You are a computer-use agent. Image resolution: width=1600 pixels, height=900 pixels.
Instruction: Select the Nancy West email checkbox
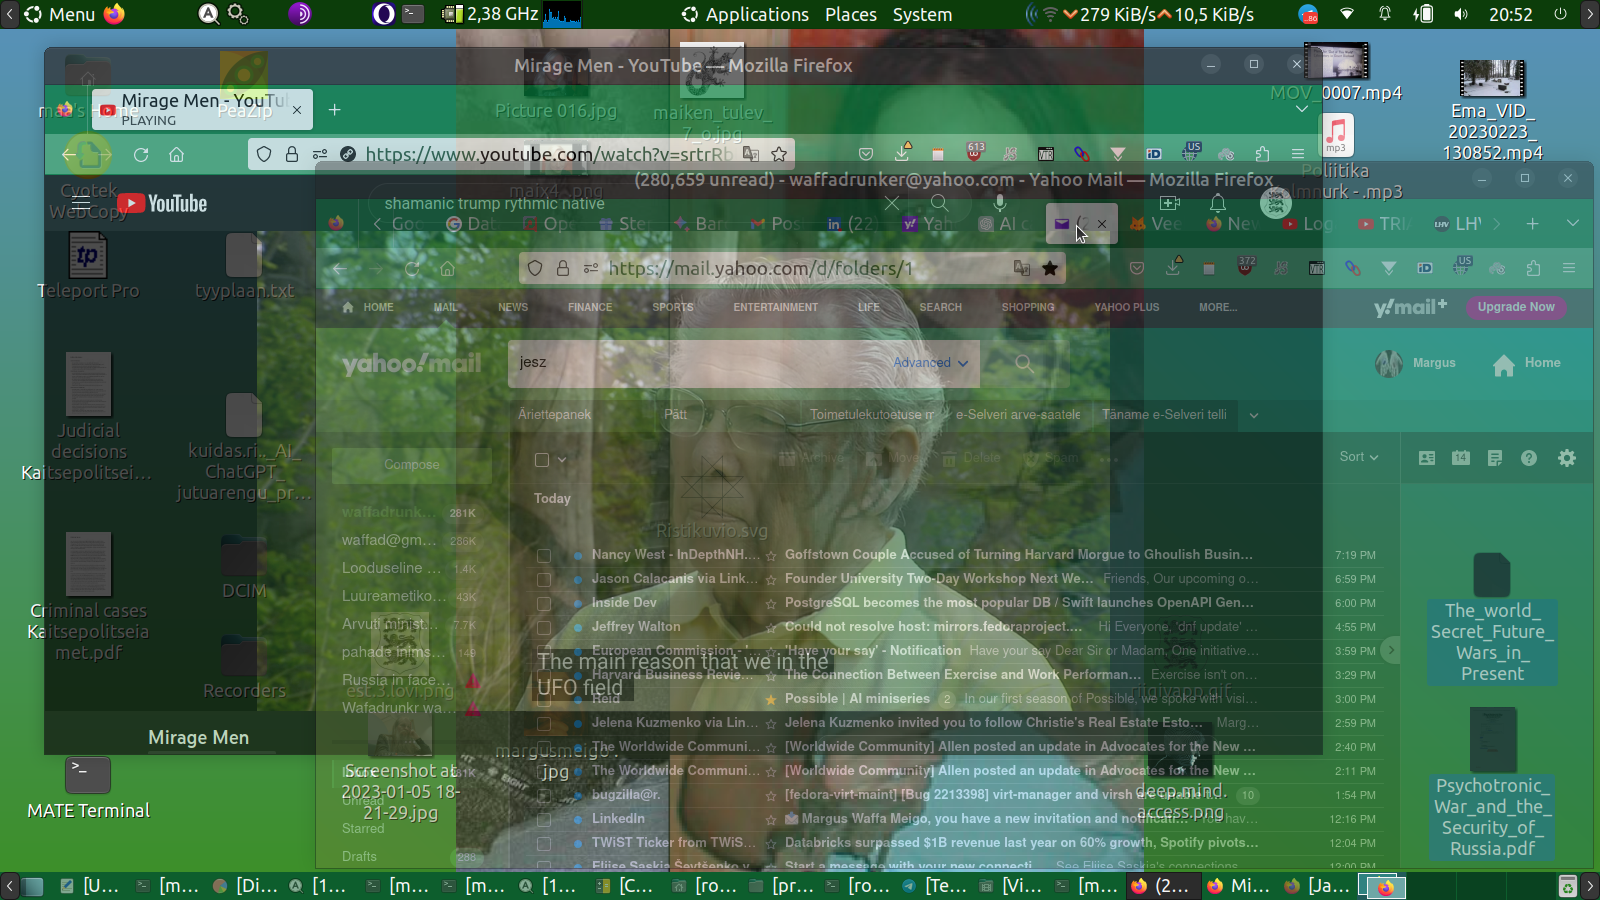point(544,555)
